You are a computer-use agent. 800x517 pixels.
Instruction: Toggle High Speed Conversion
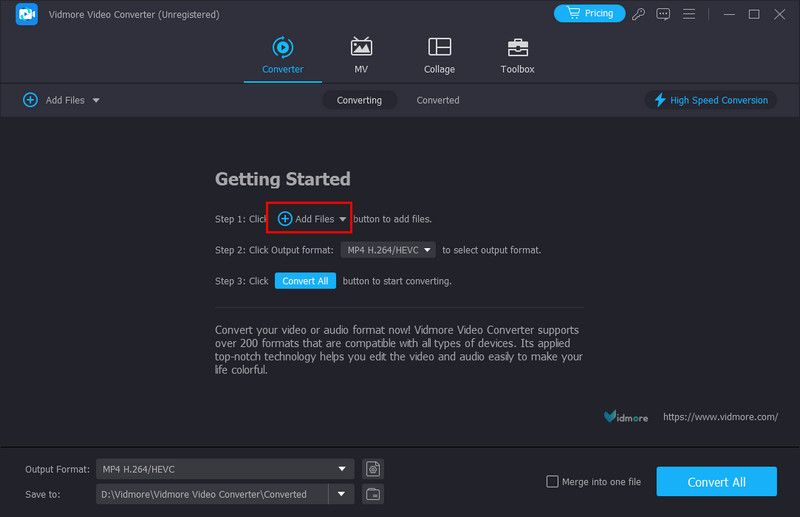[x=711, y=100]
